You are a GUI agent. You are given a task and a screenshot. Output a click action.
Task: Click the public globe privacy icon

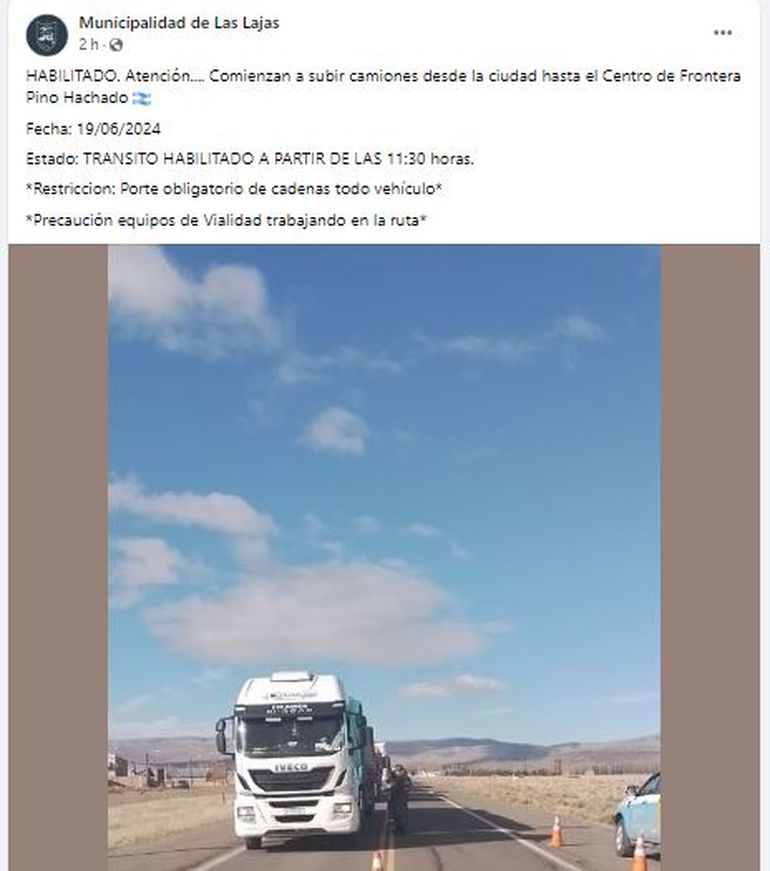(x=116, y=45)
